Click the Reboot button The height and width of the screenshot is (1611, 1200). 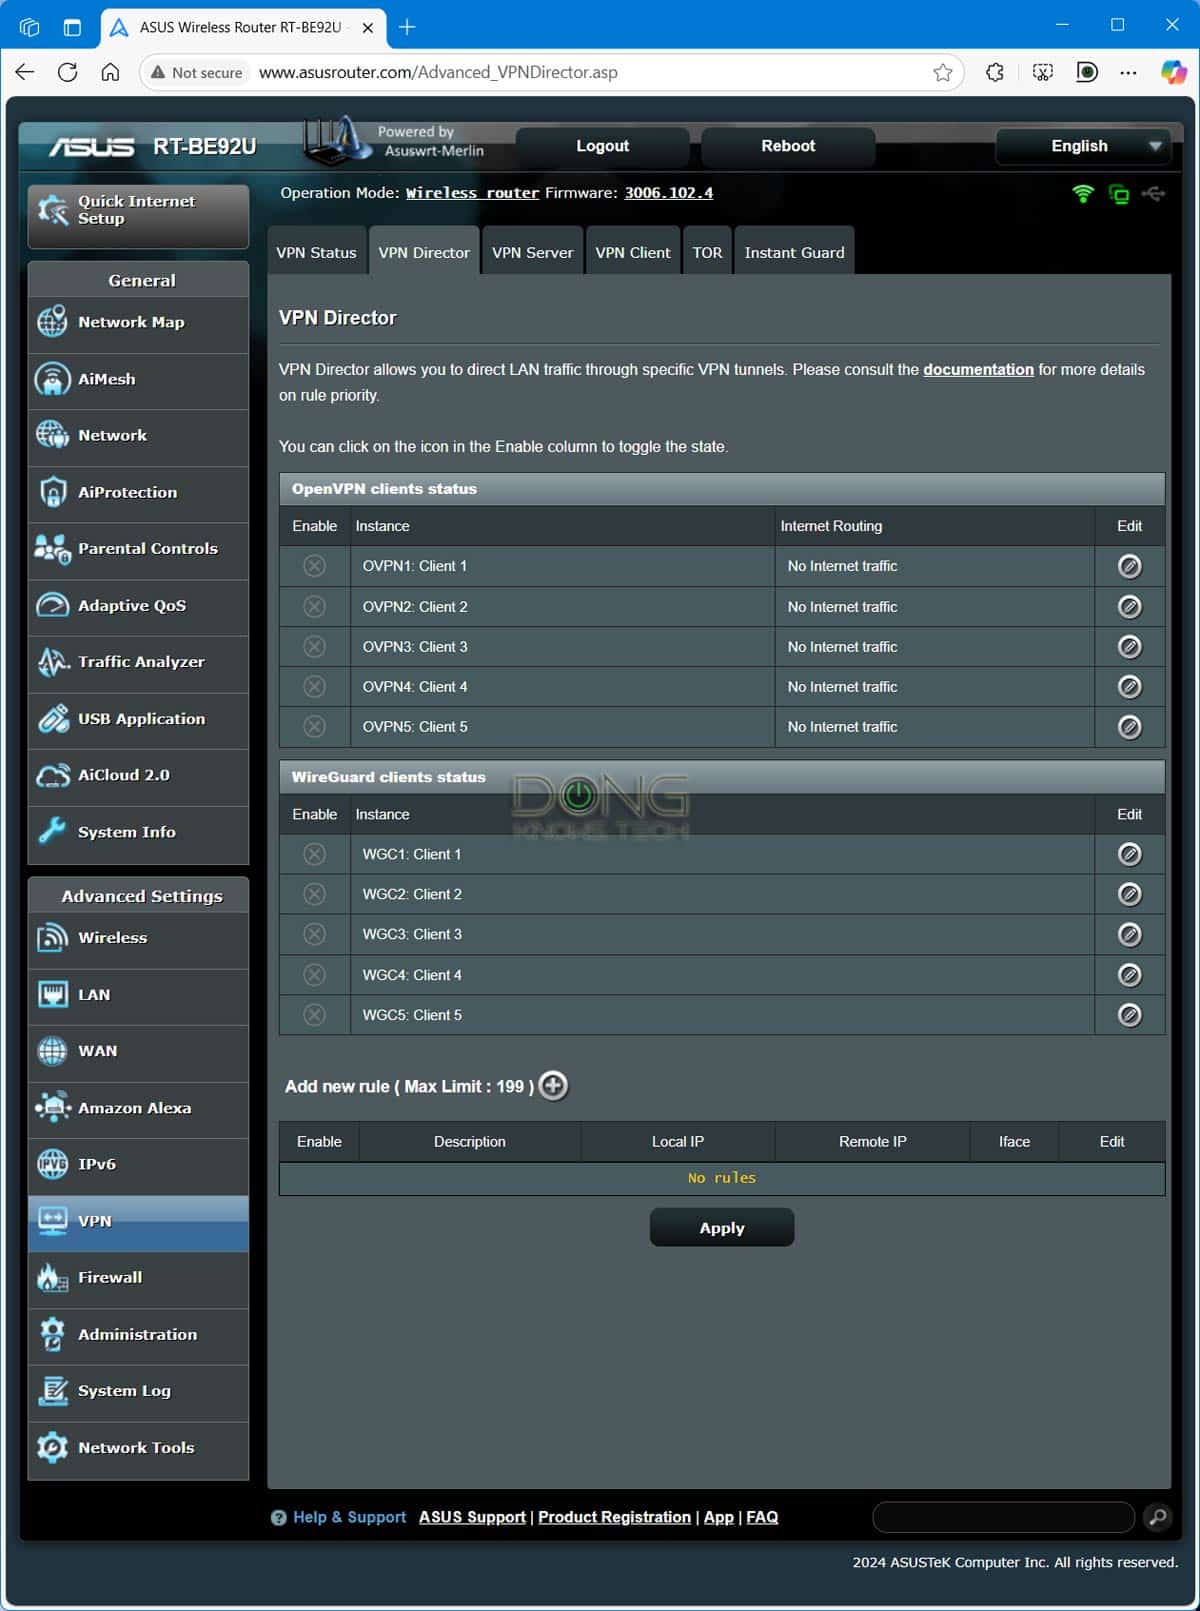pyautogui.click(x=788, y=146)
